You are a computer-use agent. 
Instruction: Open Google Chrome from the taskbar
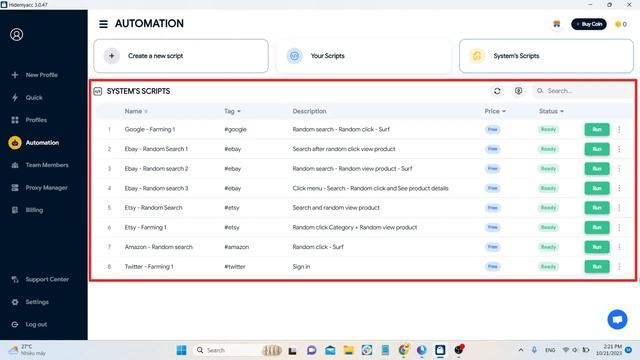tap(403, 350)
